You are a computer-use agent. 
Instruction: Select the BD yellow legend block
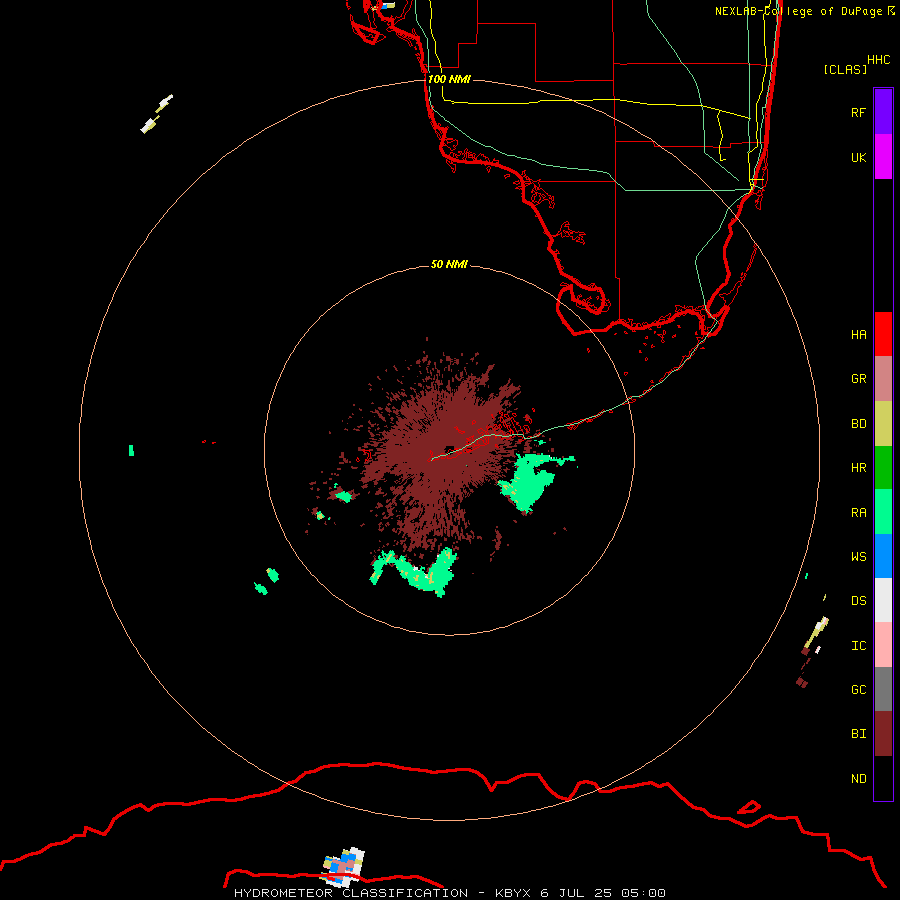883,424
